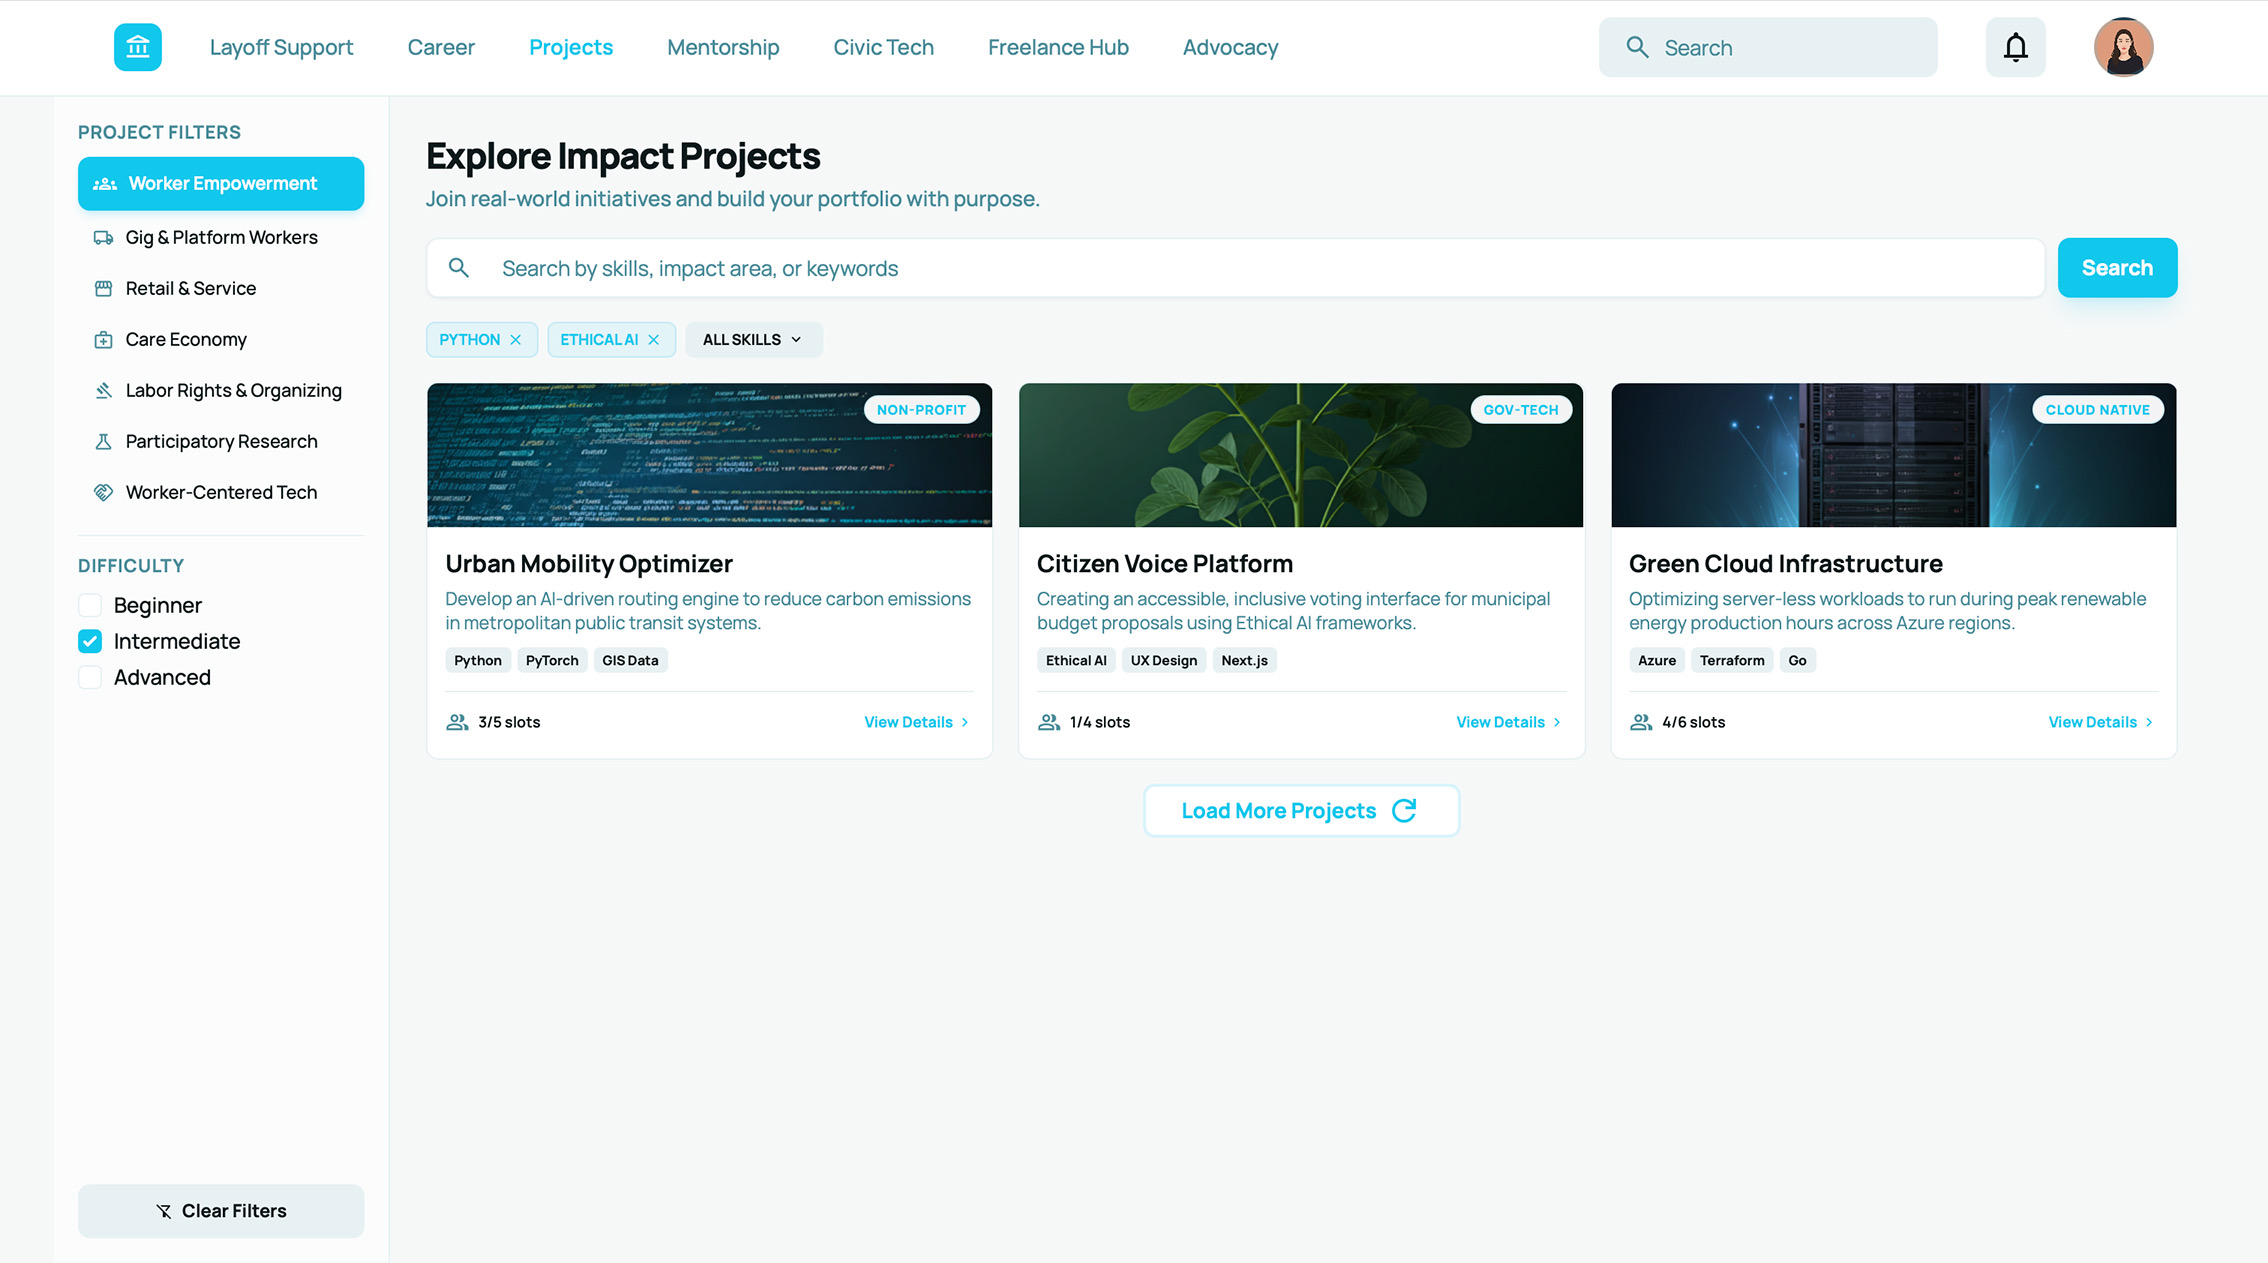2268x1263 pixels.
Task: Click the Worker-Centered Tech layers icon
Action: coord(104,492)
